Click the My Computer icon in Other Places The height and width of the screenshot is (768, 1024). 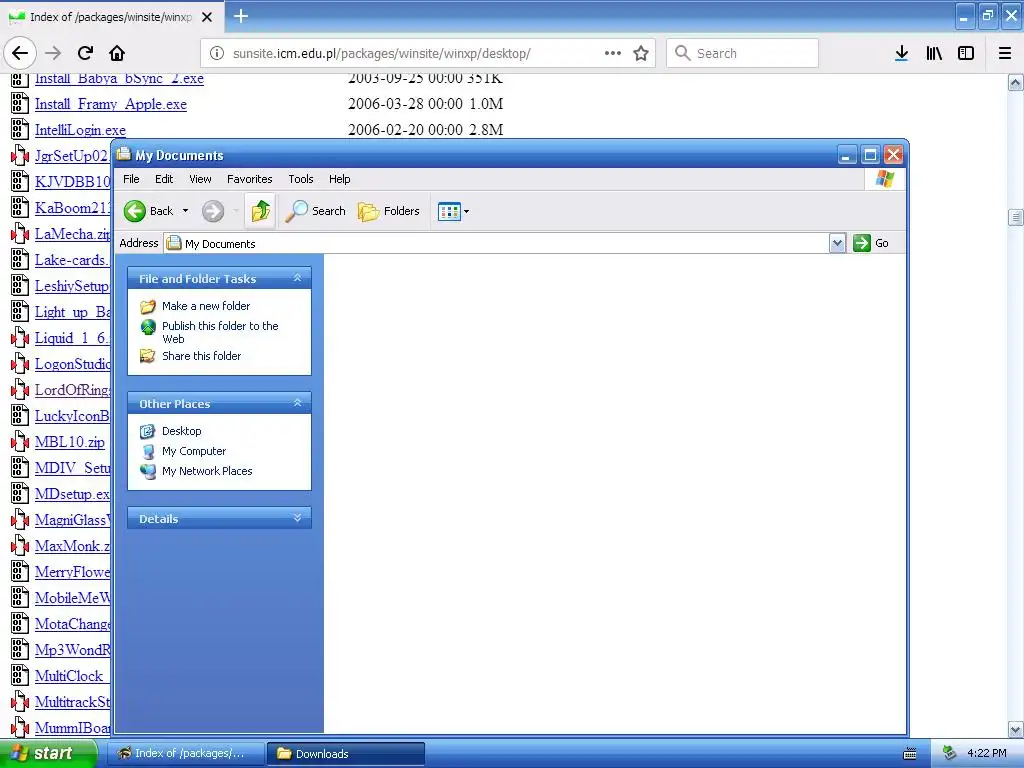coord(148,451)
